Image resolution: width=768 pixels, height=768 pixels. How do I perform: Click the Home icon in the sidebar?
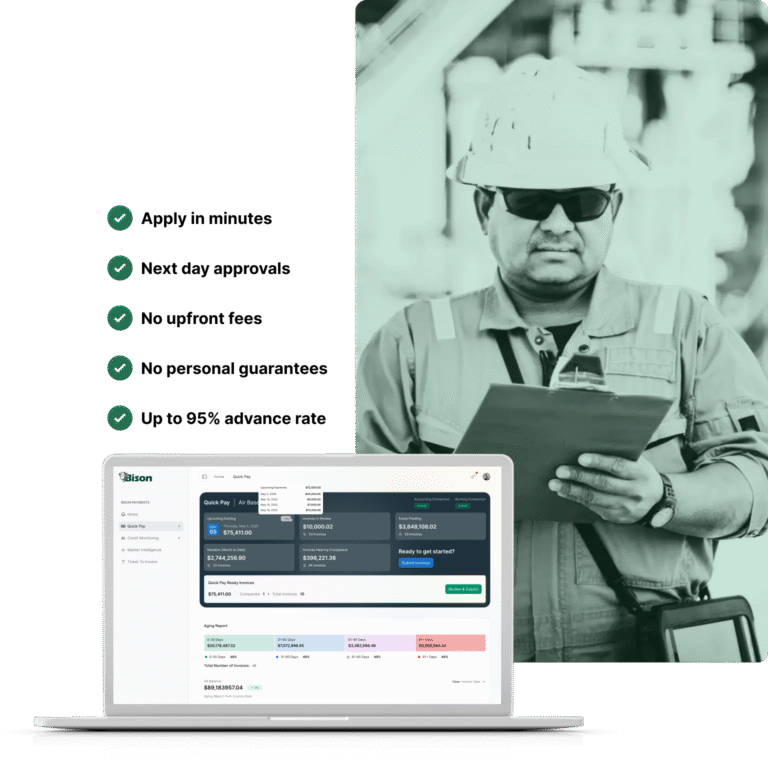[x=123, y=514]
